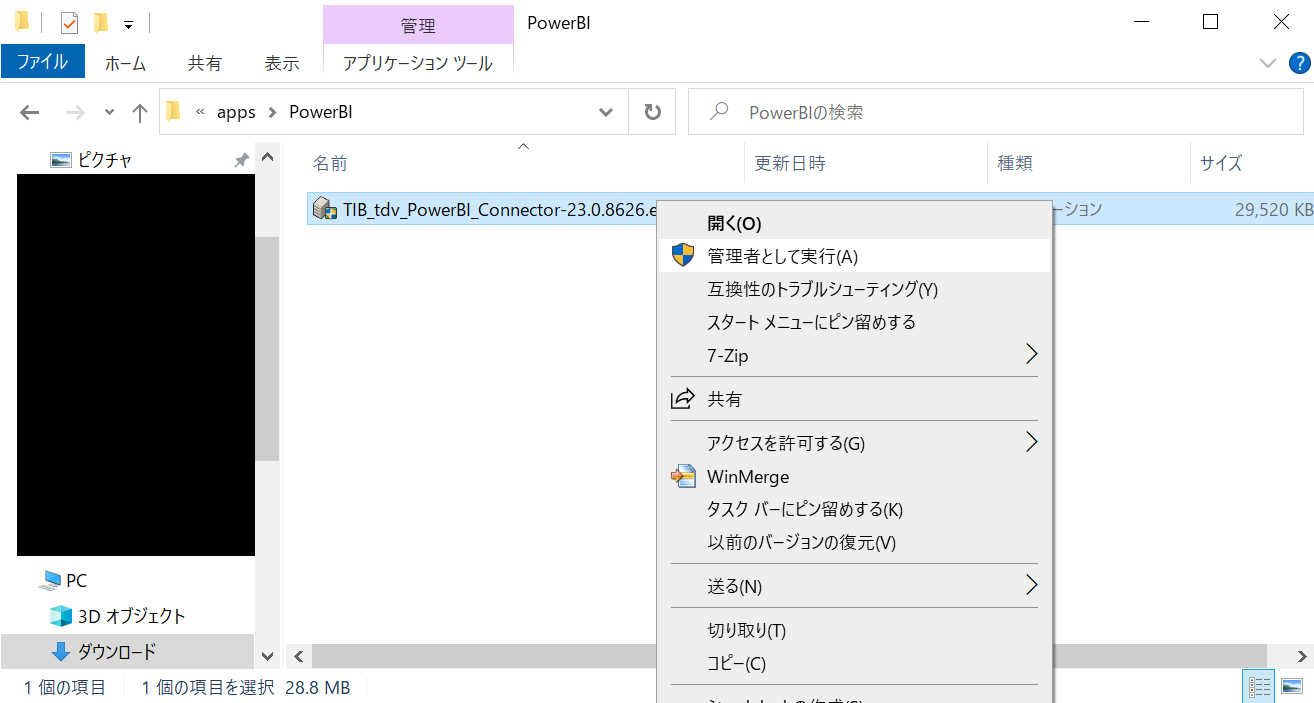Image resolution: width=1314 pixels, height=703 pixels.
Task: Click the apps breadcrumb in address bar
Action: tap(236, 113)
